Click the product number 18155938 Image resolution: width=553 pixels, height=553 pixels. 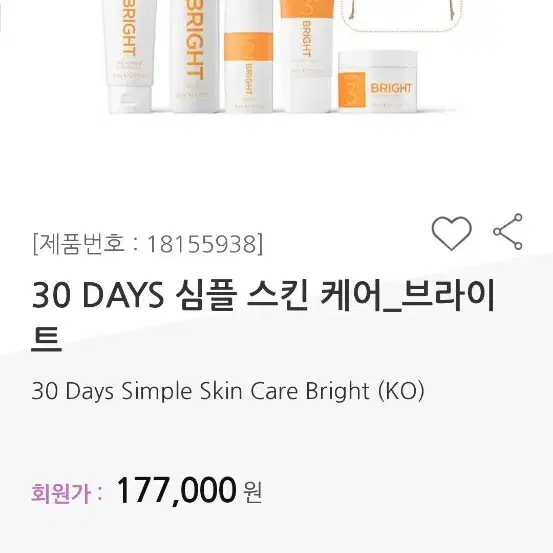[201, 244]
